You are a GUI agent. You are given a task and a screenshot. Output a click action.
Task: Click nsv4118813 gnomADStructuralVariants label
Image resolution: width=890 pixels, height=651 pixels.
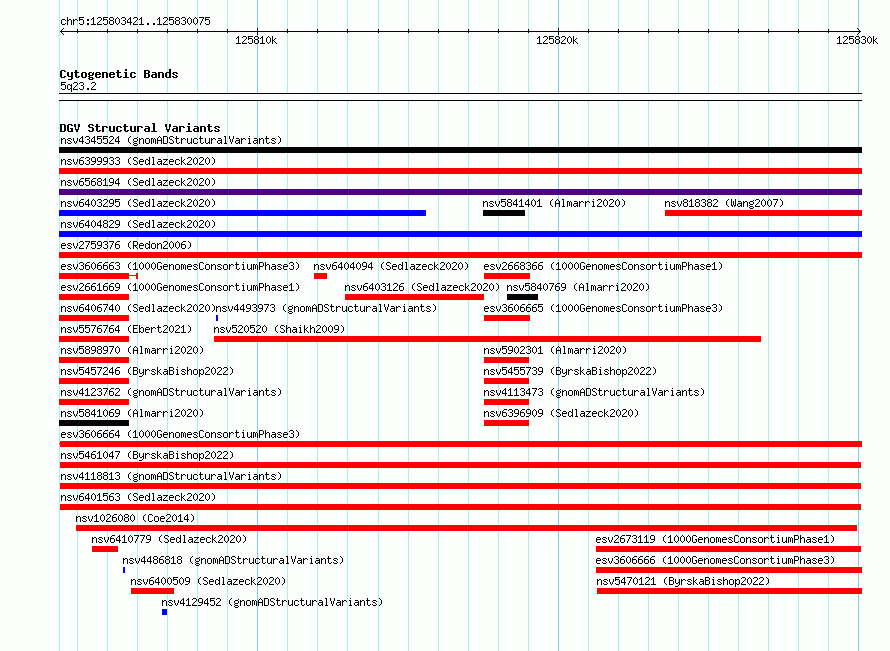tap(171, 476)
